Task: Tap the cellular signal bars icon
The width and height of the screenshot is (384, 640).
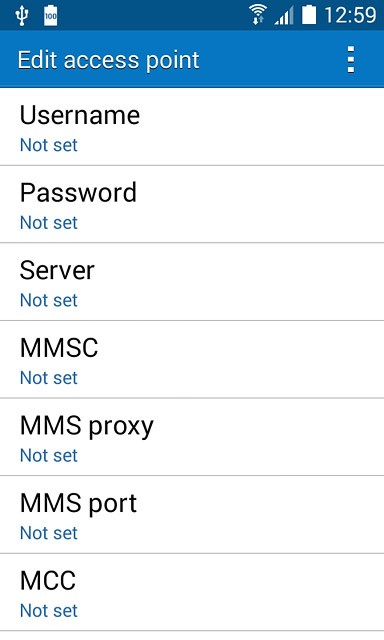Action: click(284, 16)
